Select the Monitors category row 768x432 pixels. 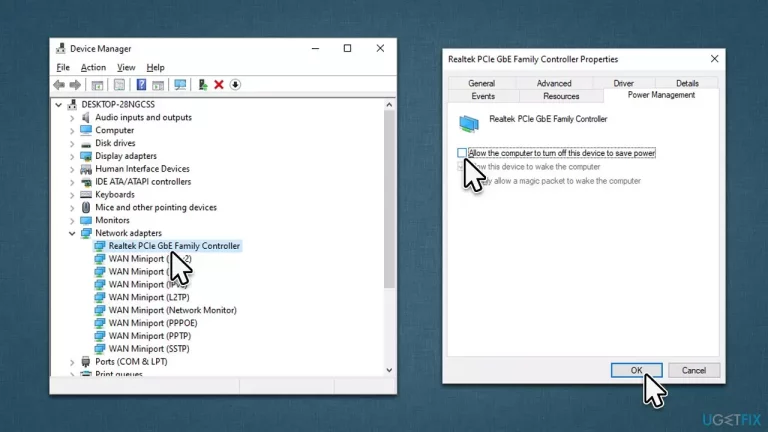[112, 220]
